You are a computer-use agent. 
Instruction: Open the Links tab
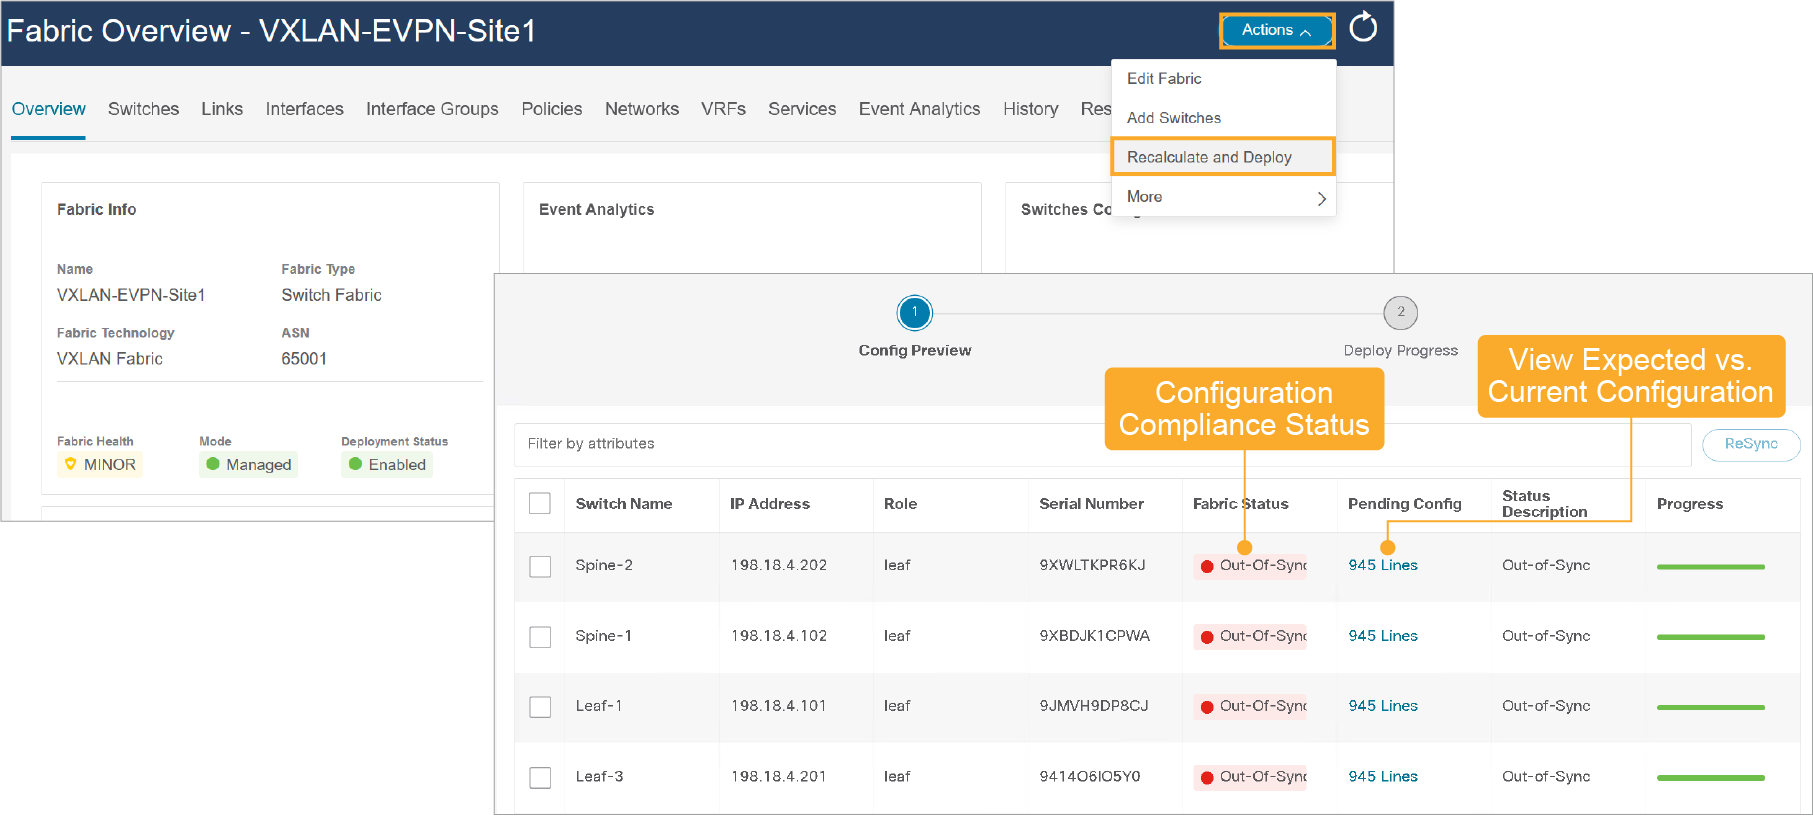[x=222, y=109]
